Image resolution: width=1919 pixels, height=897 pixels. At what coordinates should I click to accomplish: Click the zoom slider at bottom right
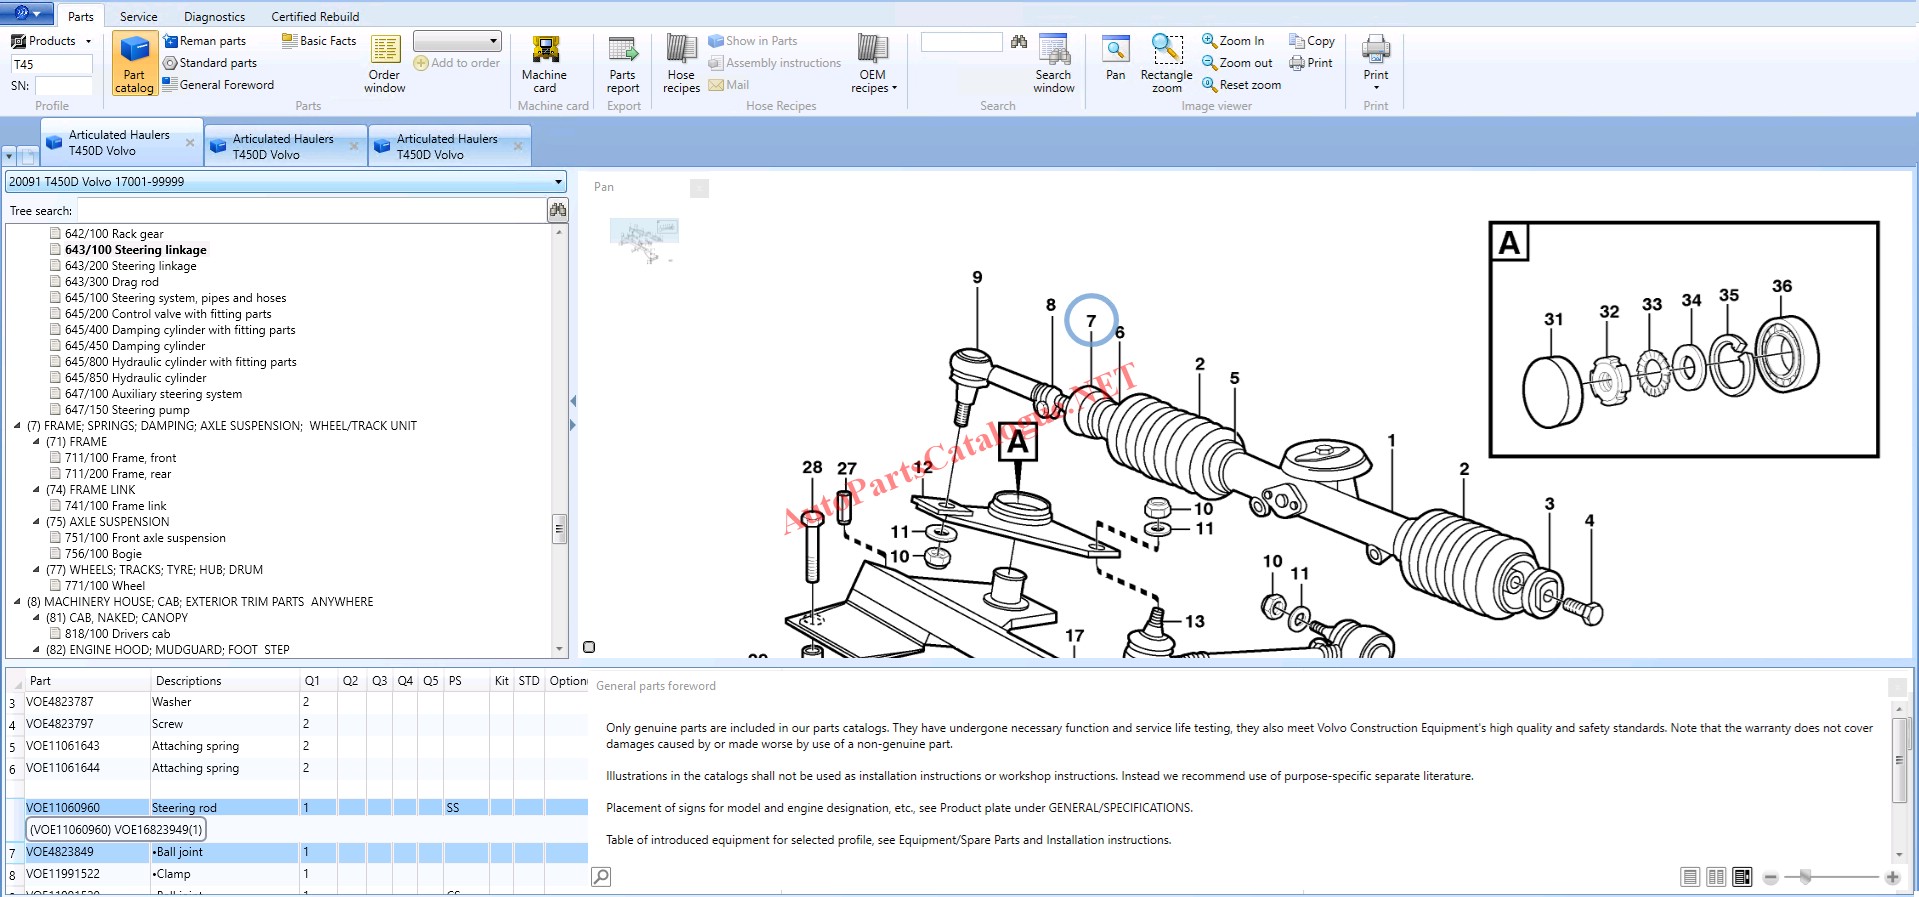pos(1805,877)
